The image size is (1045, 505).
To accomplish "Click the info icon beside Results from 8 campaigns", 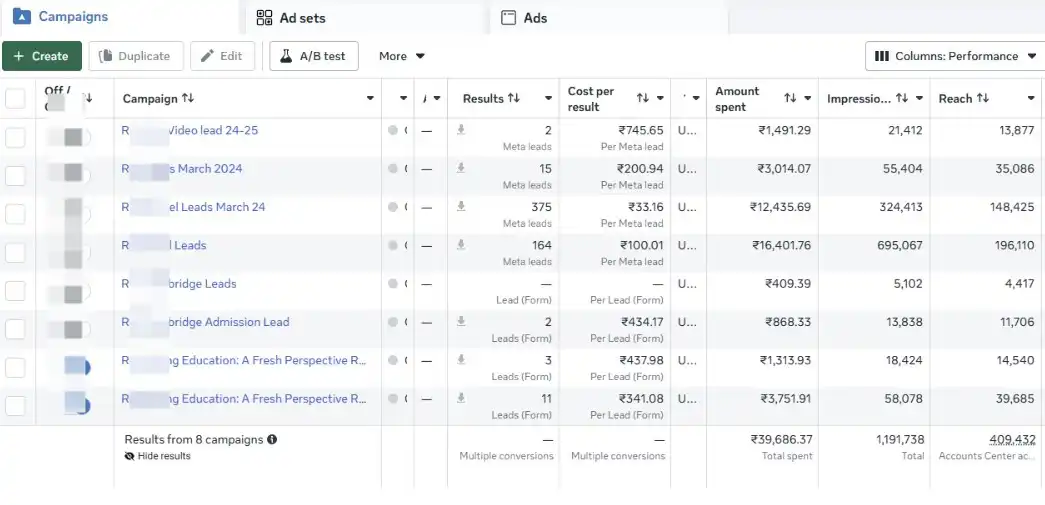I will click(x=272, y=439).
